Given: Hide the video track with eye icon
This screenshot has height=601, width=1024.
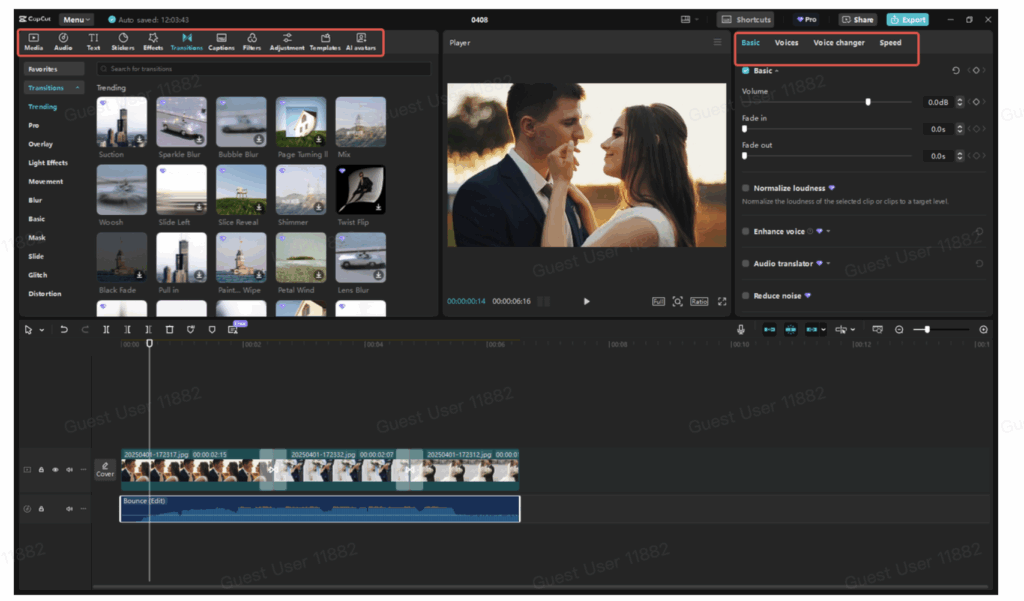Looking at the screenshot, I should pyautogui.click(x=55, y=469).
